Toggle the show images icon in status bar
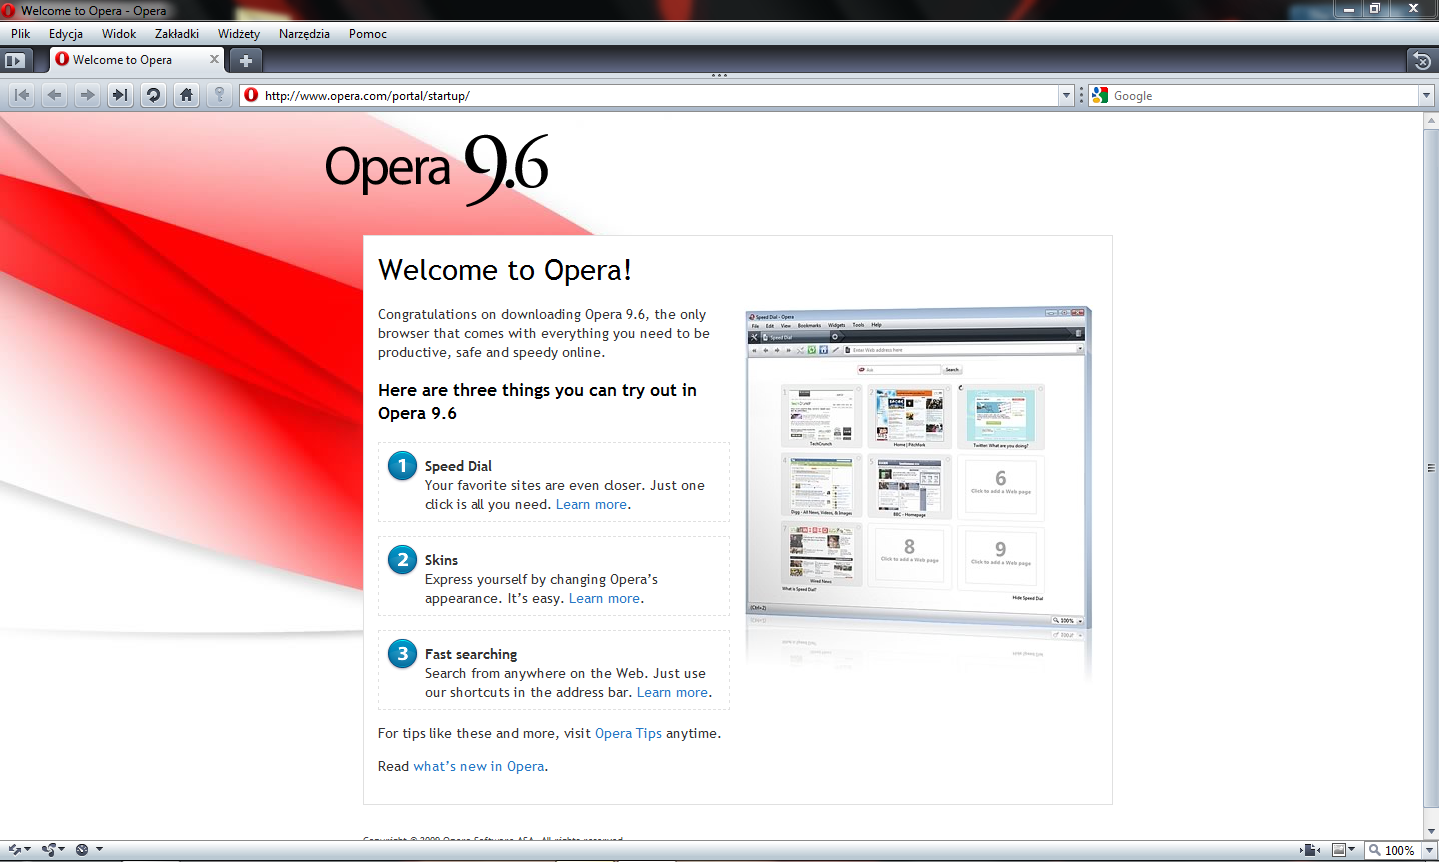This screenshot has height=862, width=1439. click(1339, 850)
